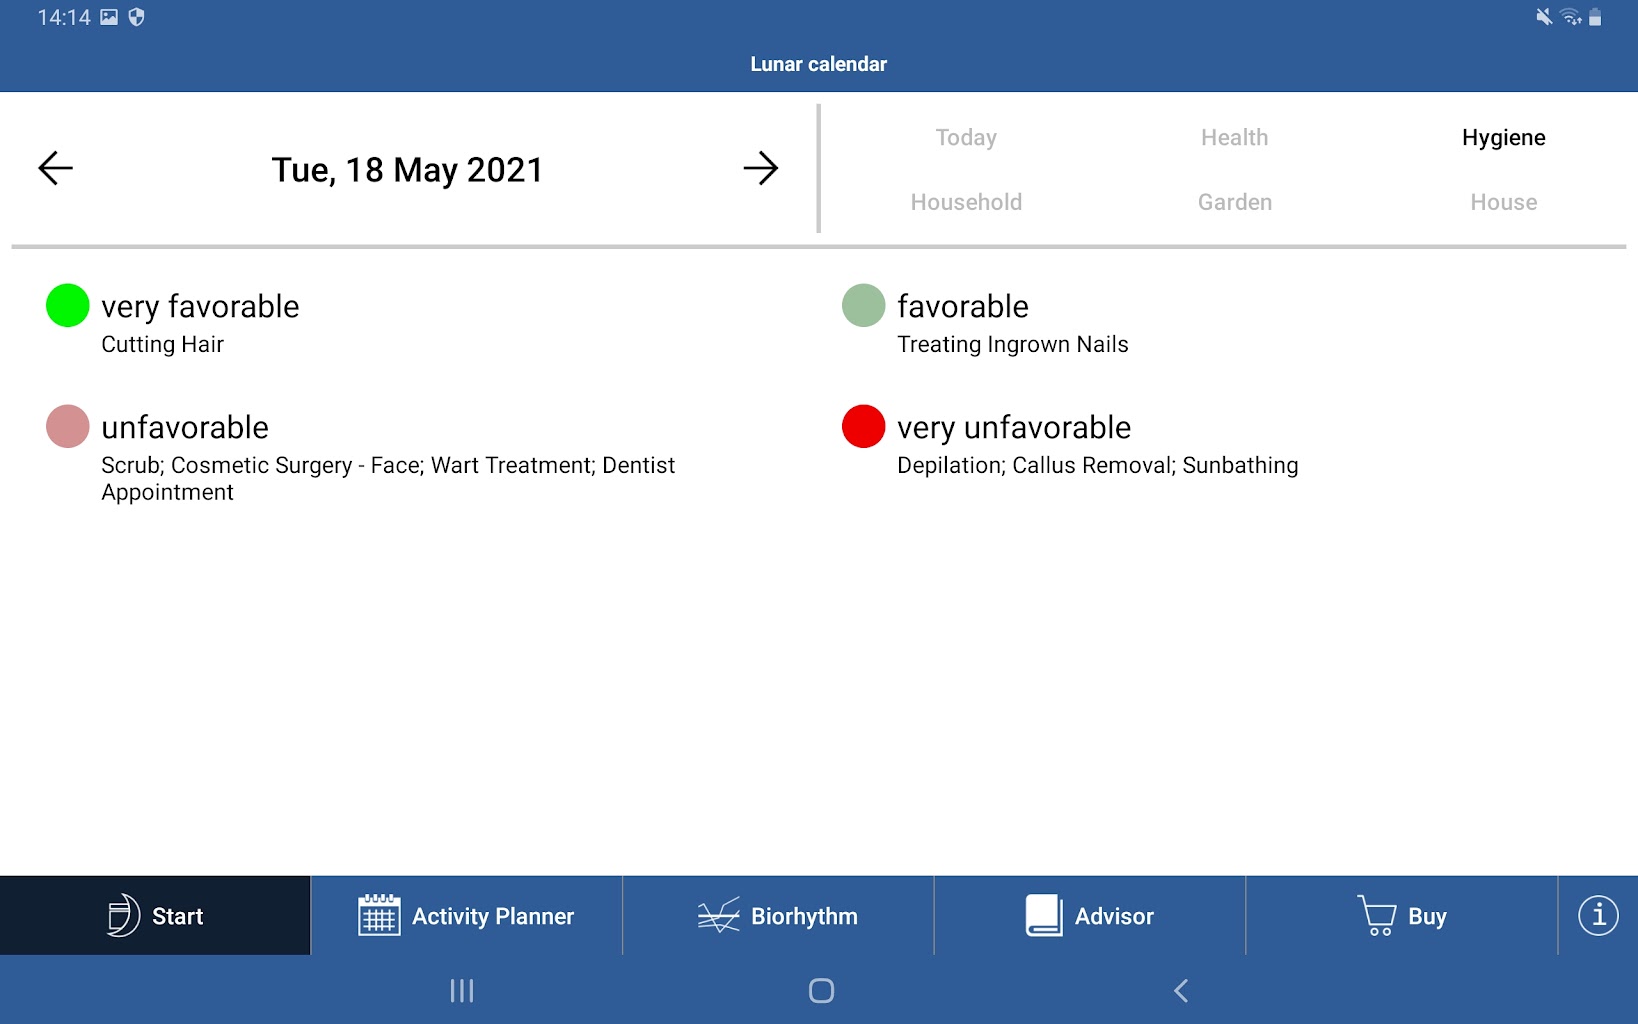Open Android recent apps button

(x=461, y=990)
